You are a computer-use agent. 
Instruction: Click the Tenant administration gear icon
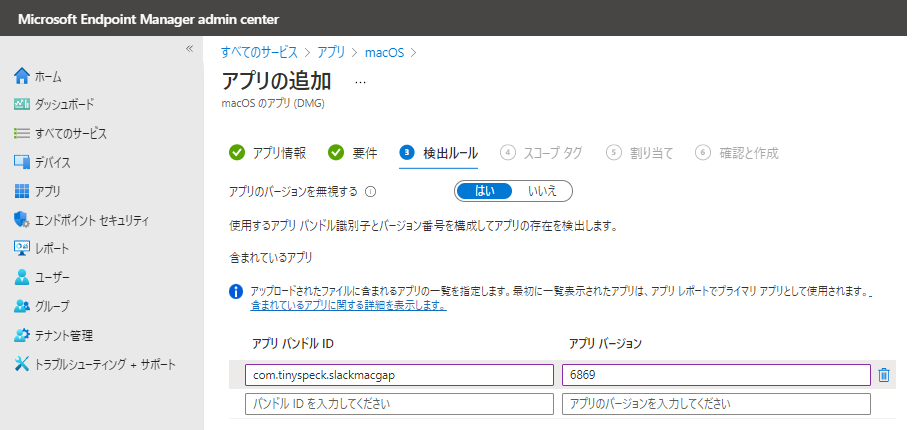(x=22, y=335)
